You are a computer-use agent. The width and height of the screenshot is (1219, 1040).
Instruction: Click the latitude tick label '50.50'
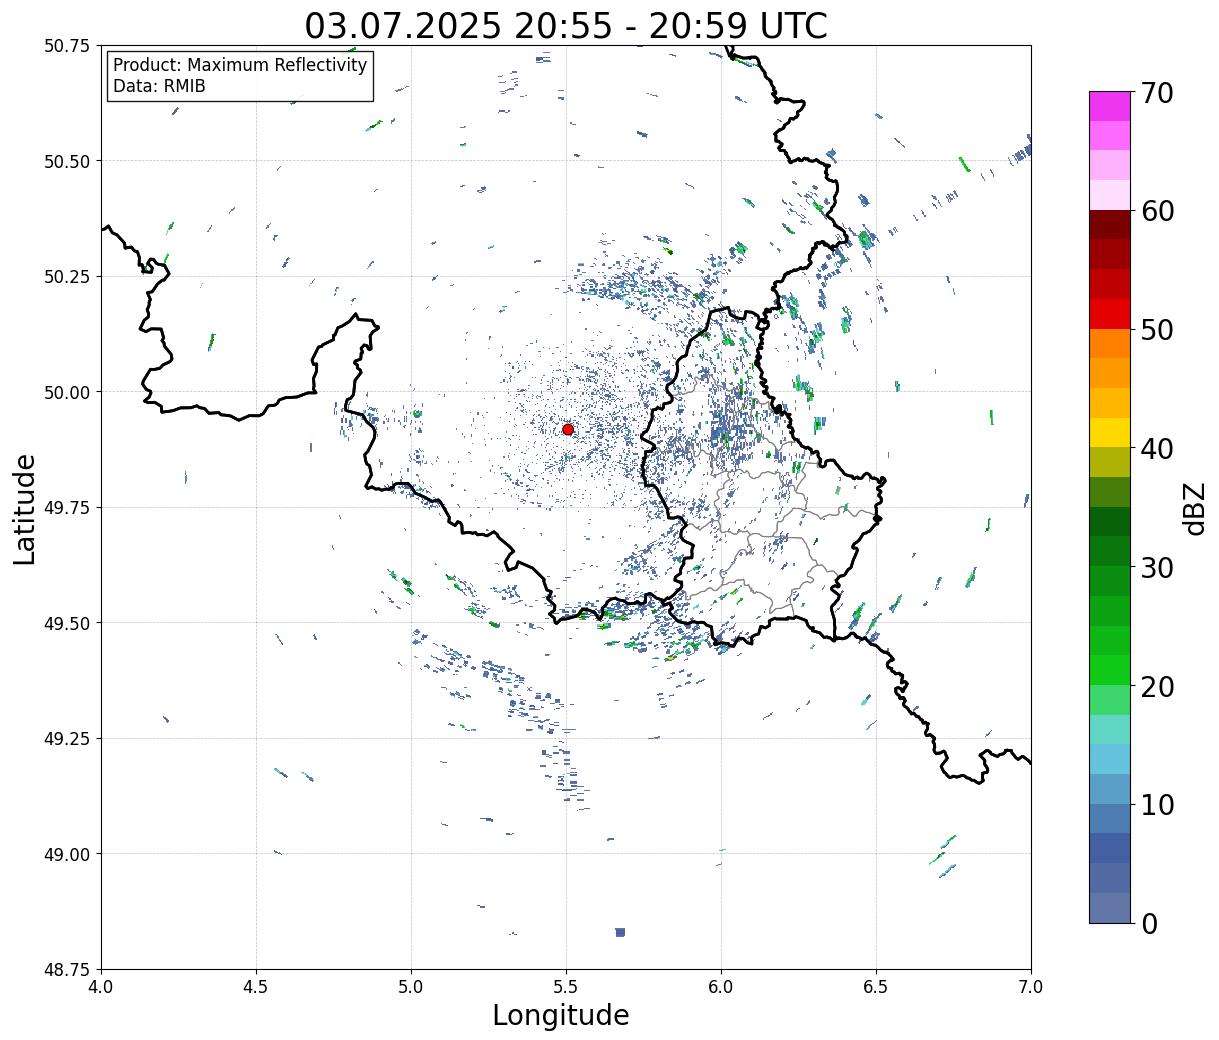pos(67,161)
